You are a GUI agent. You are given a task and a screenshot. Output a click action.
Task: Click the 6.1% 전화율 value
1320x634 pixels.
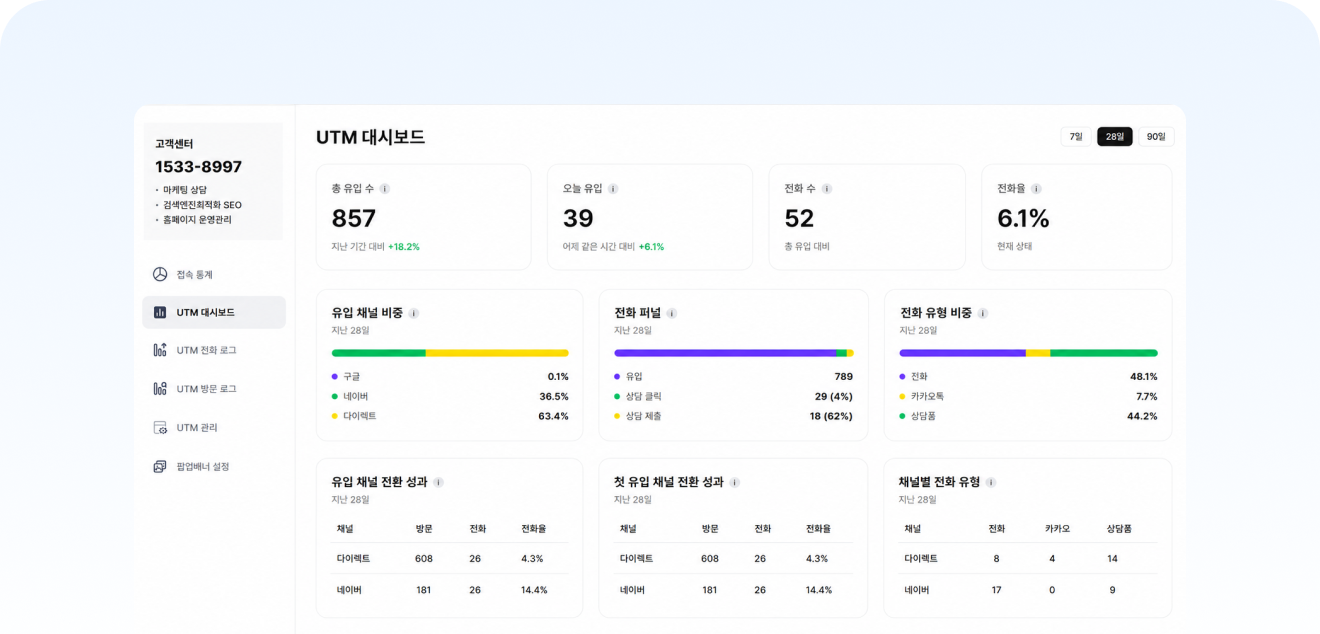[x=1023, y=218]
